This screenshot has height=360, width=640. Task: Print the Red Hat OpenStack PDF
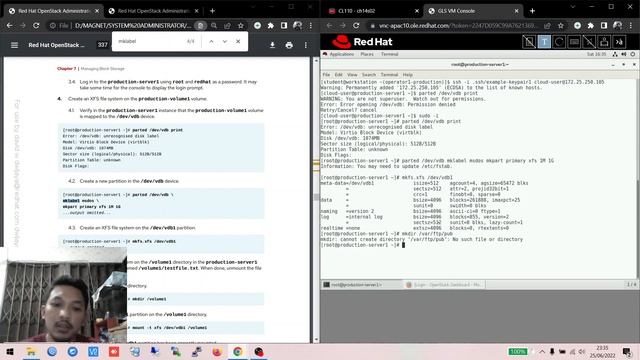tap(289, 45)
